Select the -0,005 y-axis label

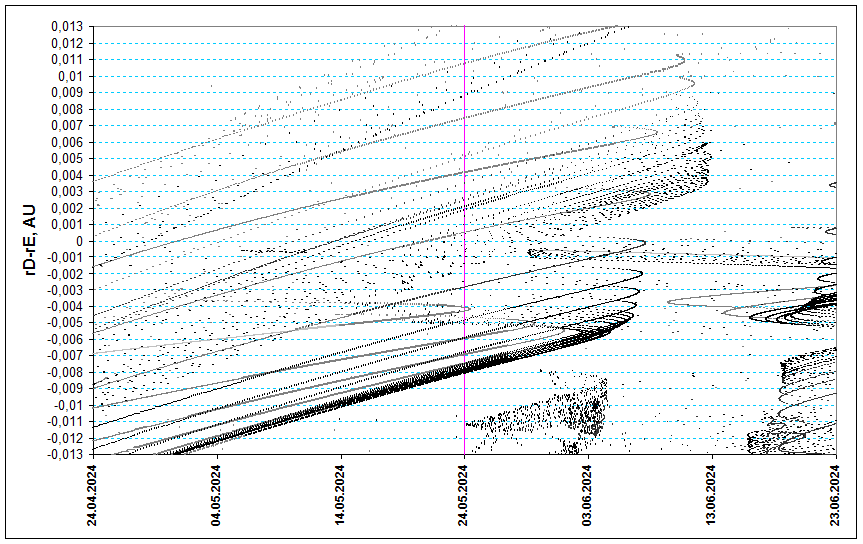point(66,323)
